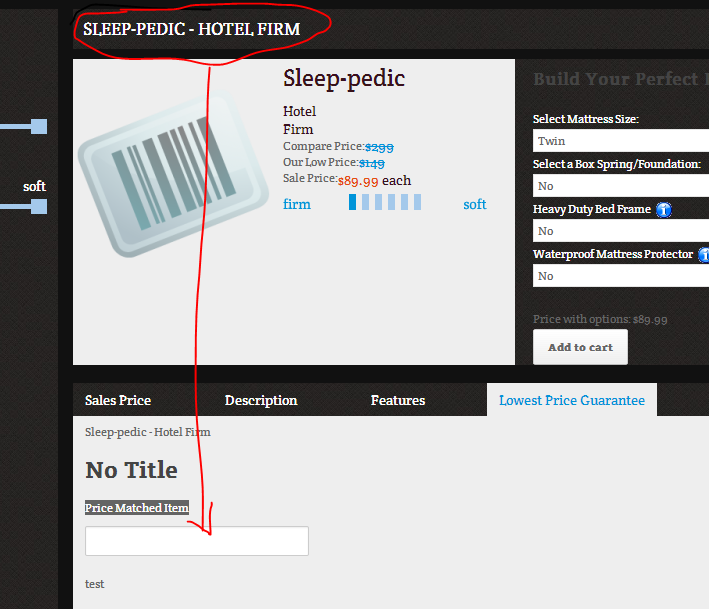Click the No Title heading
Viewport: 709px width, 609px height.
click(x=131, y=470)
